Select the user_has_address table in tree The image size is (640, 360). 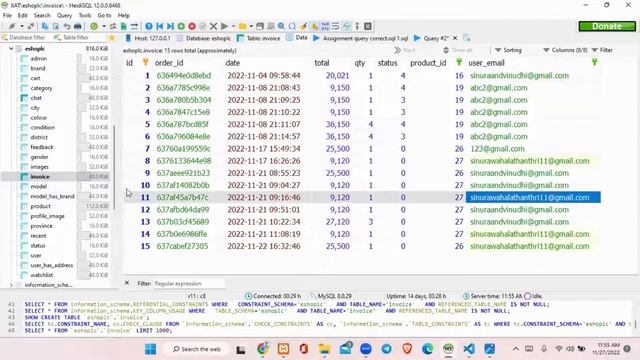pos(51,265)
